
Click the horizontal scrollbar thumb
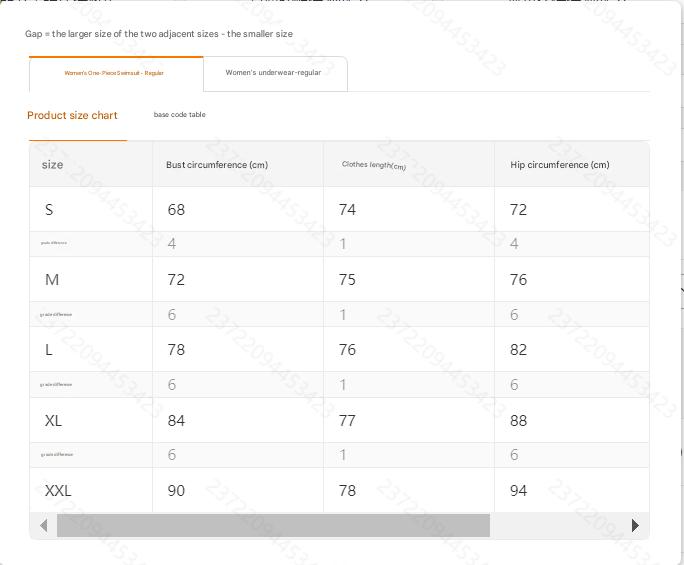pyautogui.click(x=273, y=525)
